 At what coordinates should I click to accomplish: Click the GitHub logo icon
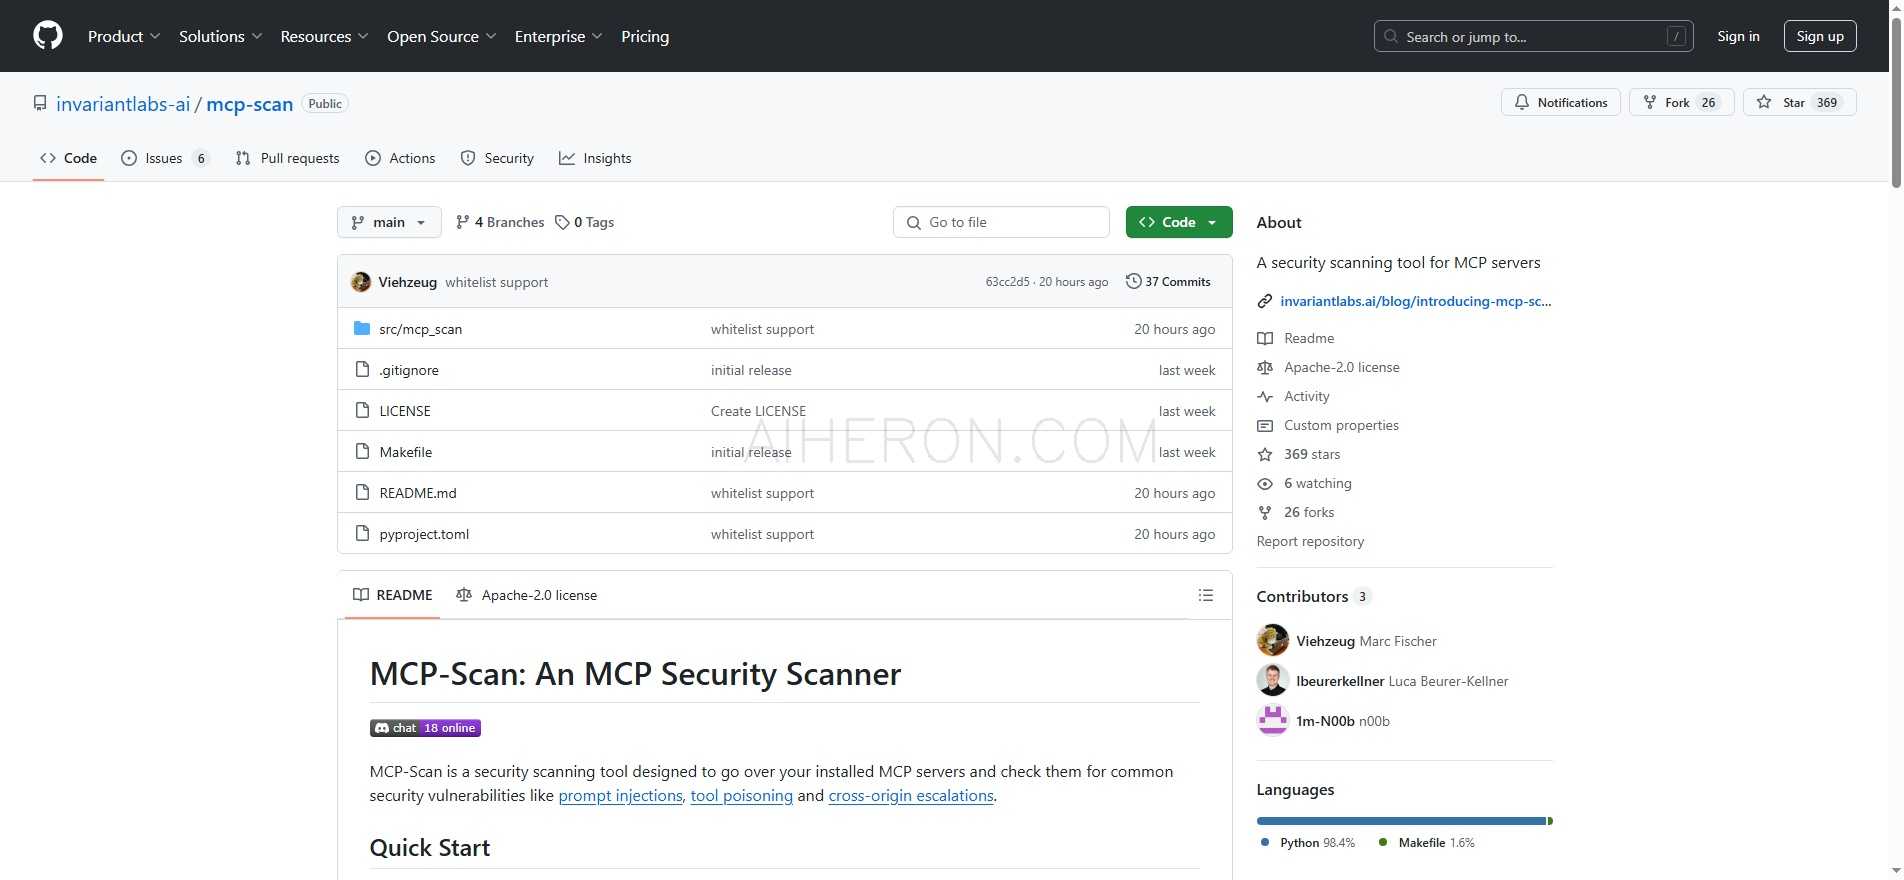tap(48, 36)
